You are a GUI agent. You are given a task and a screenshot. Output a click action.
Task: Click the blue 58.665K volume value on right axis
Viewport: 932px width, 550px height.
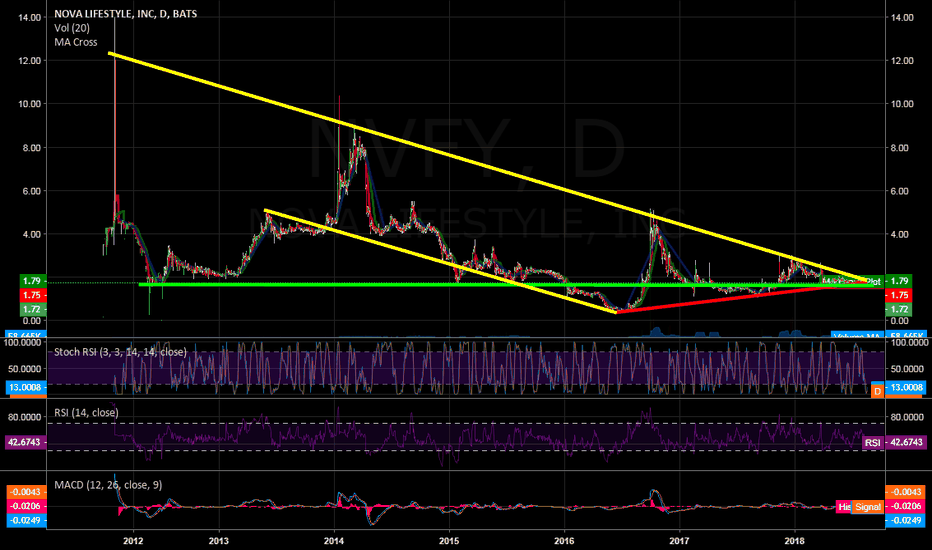905,335
